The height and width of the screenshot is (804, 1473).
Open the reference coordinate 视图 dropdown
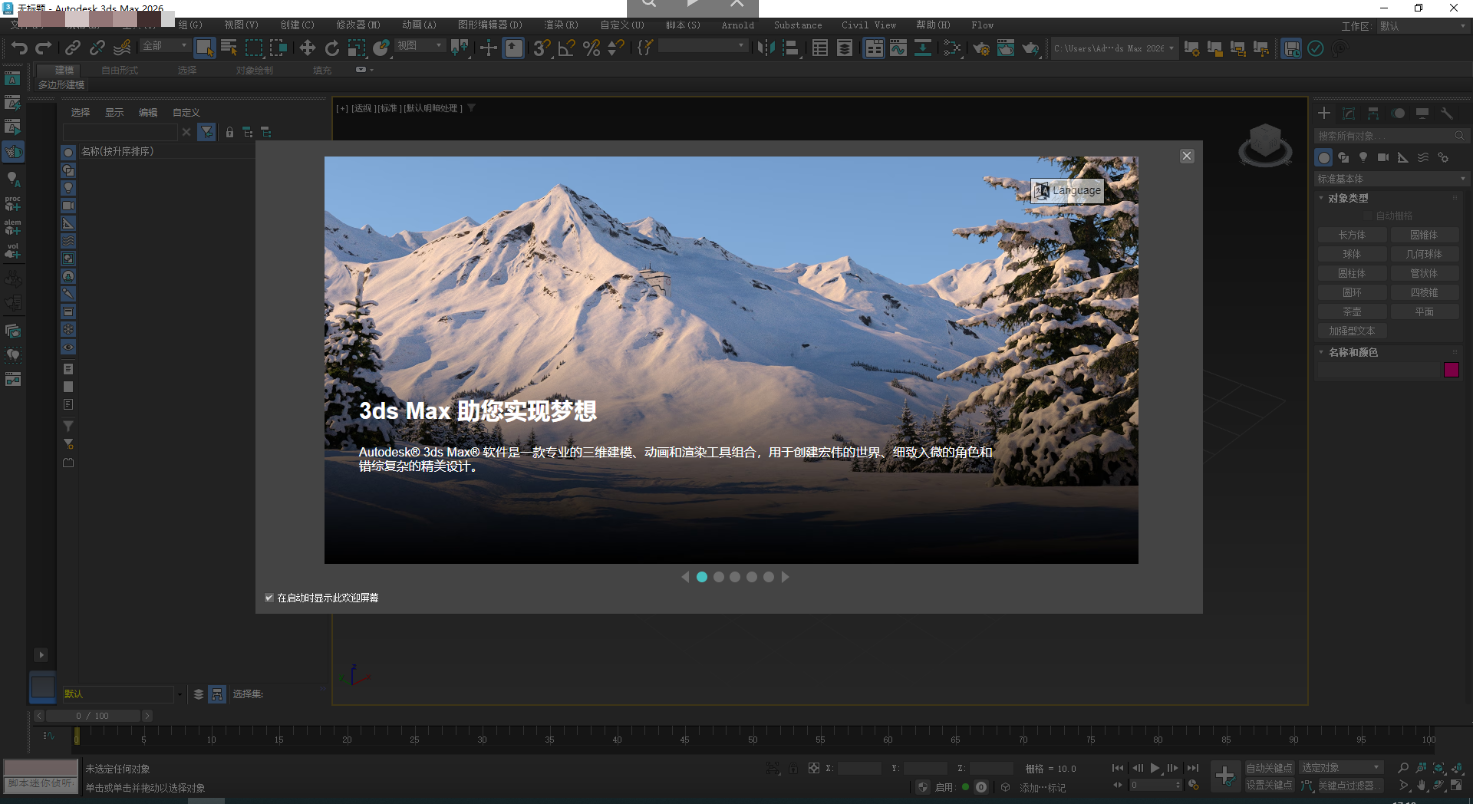420,46
